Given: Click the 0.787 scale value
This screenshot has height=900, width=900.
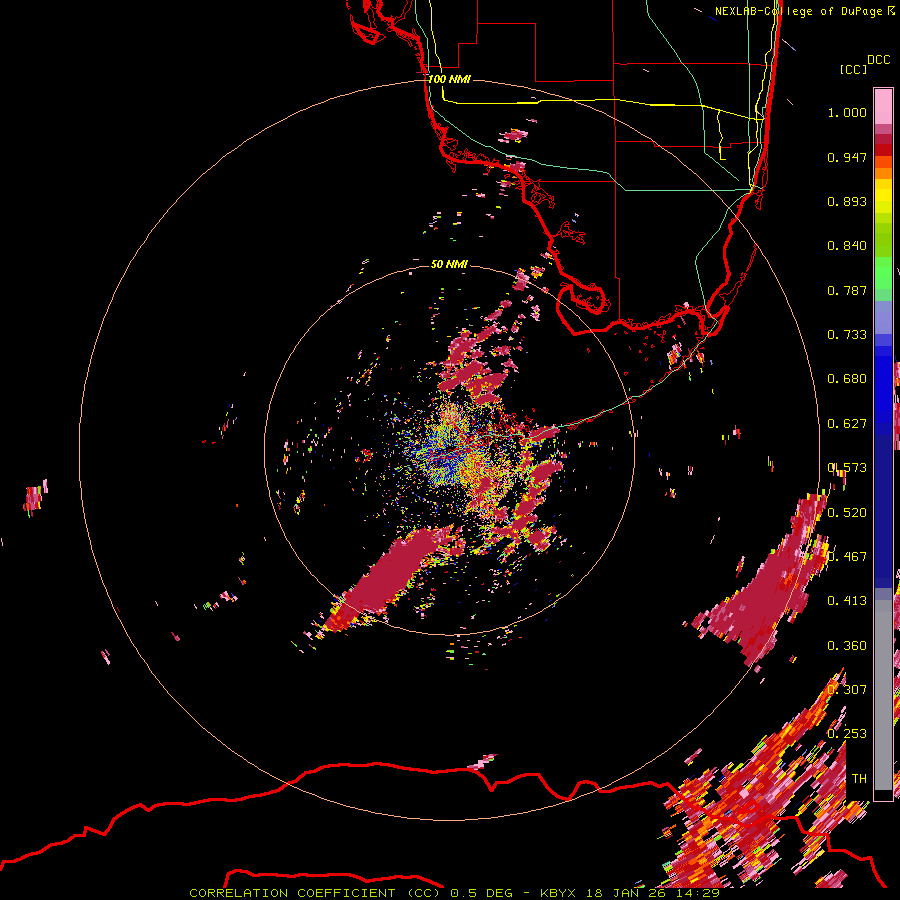Looking at the screenshot, I should click(x=847, y=290).
